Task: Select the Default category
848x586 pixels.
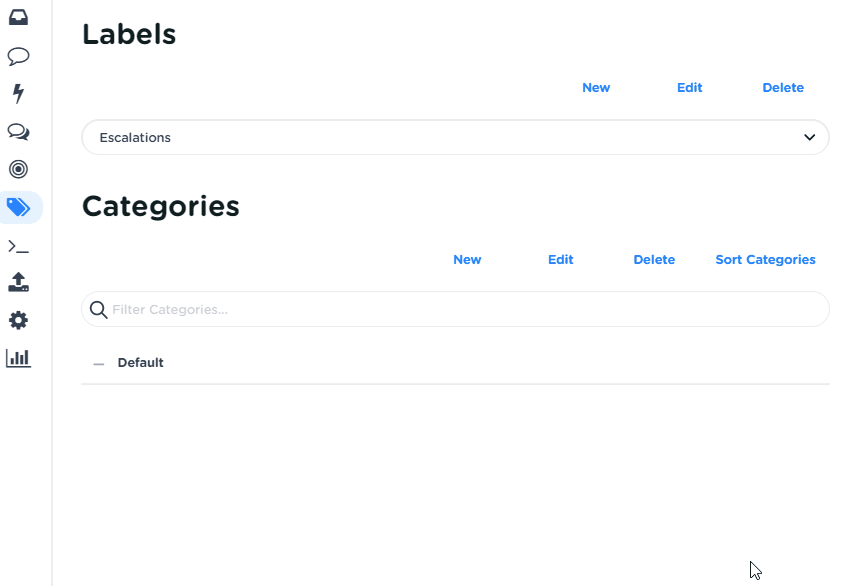Action: (x=140, y=362)
